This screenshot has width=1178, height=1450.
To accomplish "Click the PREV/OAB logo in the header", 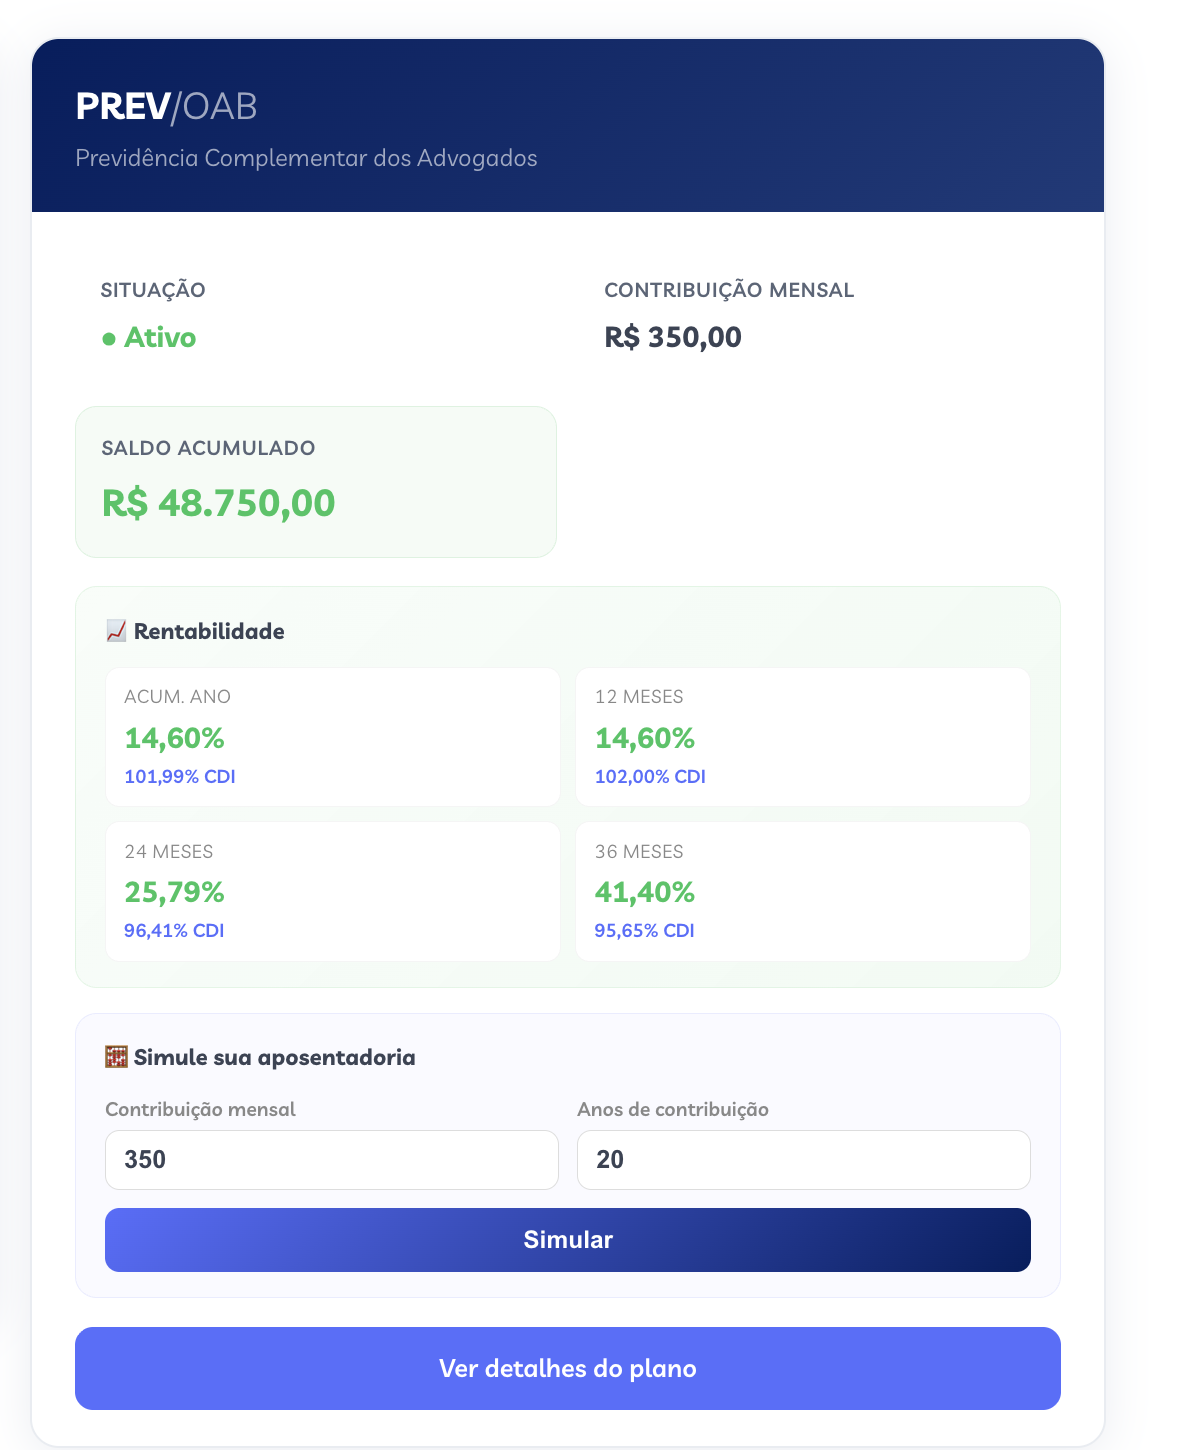I will click(166, 106).
